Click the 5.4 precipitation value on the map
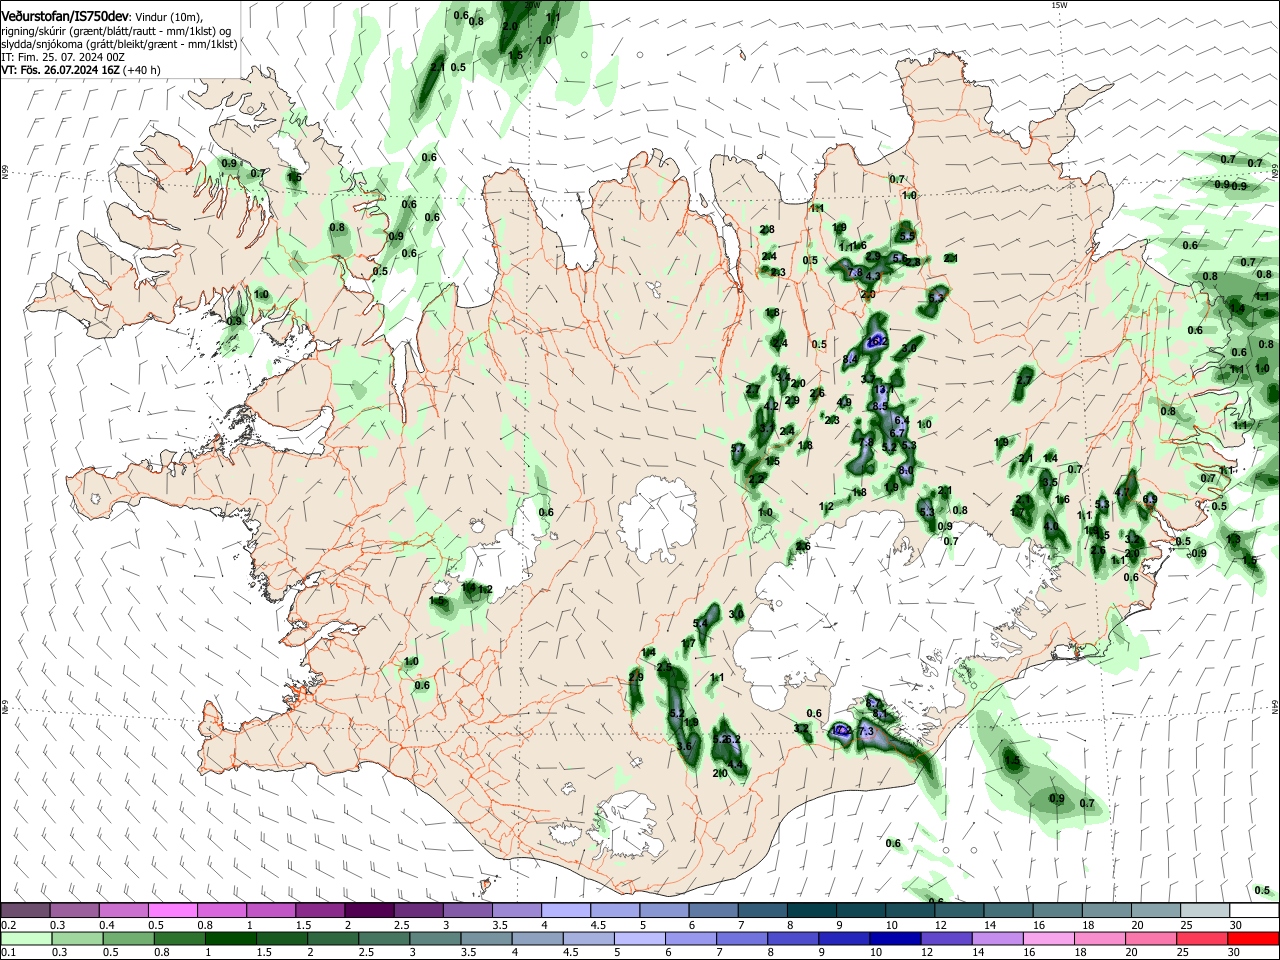This screenshot has width=1280, height=960. [699, 624]
